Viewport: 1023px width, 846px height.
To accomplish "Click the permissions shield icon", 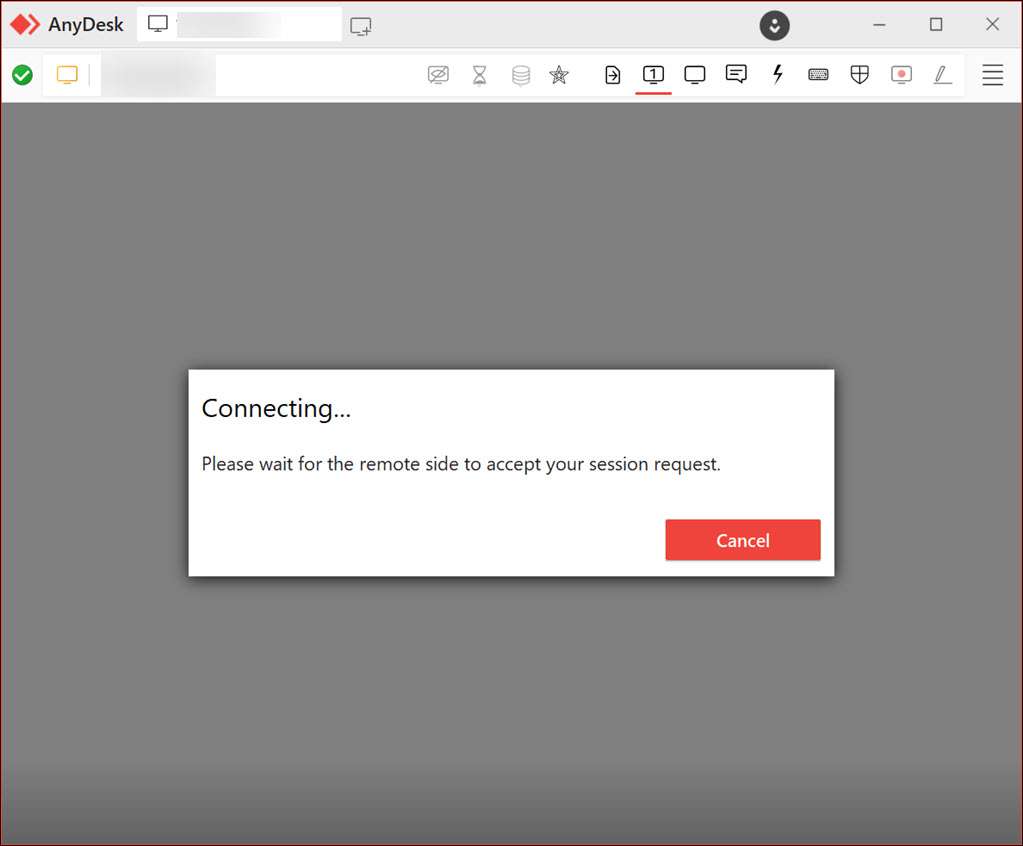I will [x=859, y=74].
